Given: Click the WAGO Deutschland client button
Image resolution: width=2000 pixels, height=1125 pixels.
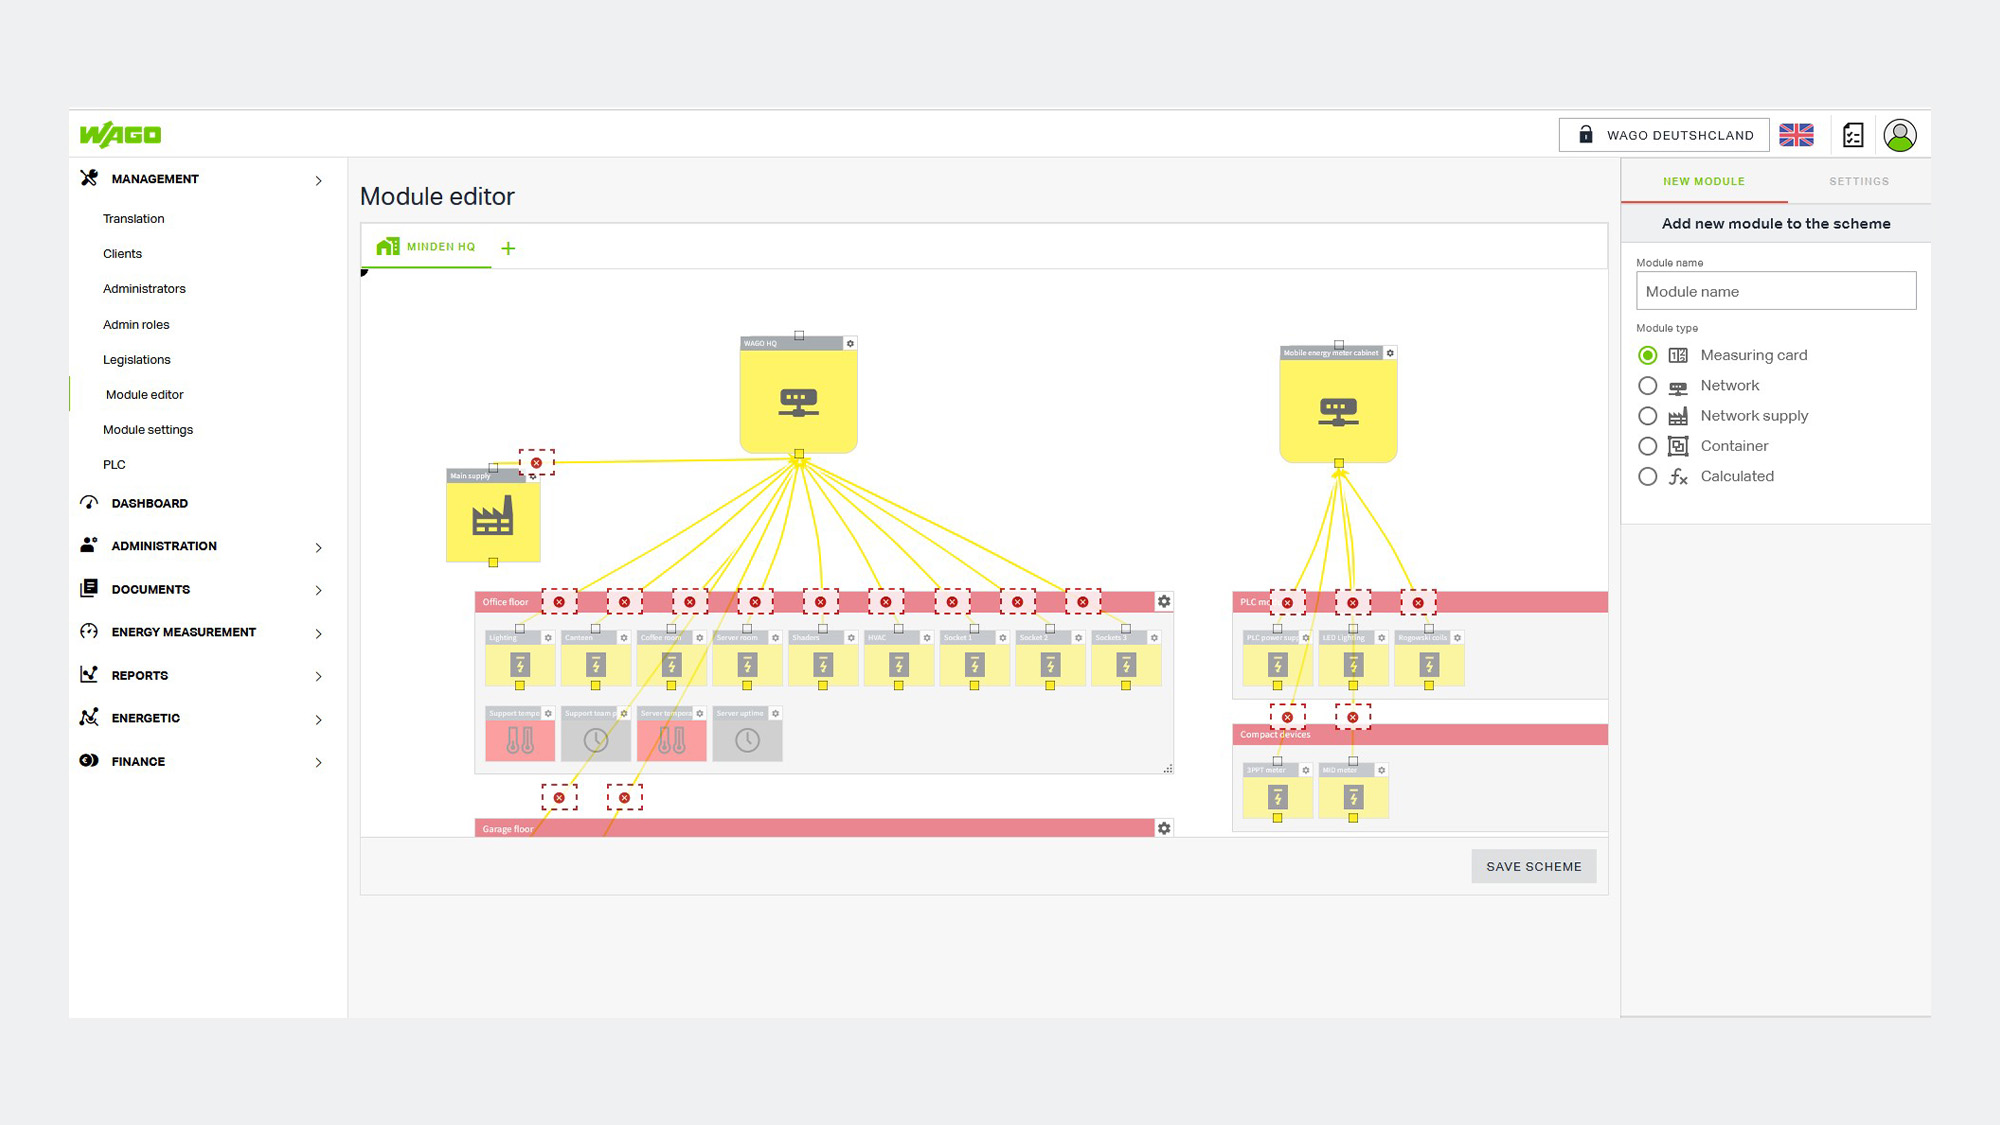Looking at the screenshot, I should tap(1665, 135).
